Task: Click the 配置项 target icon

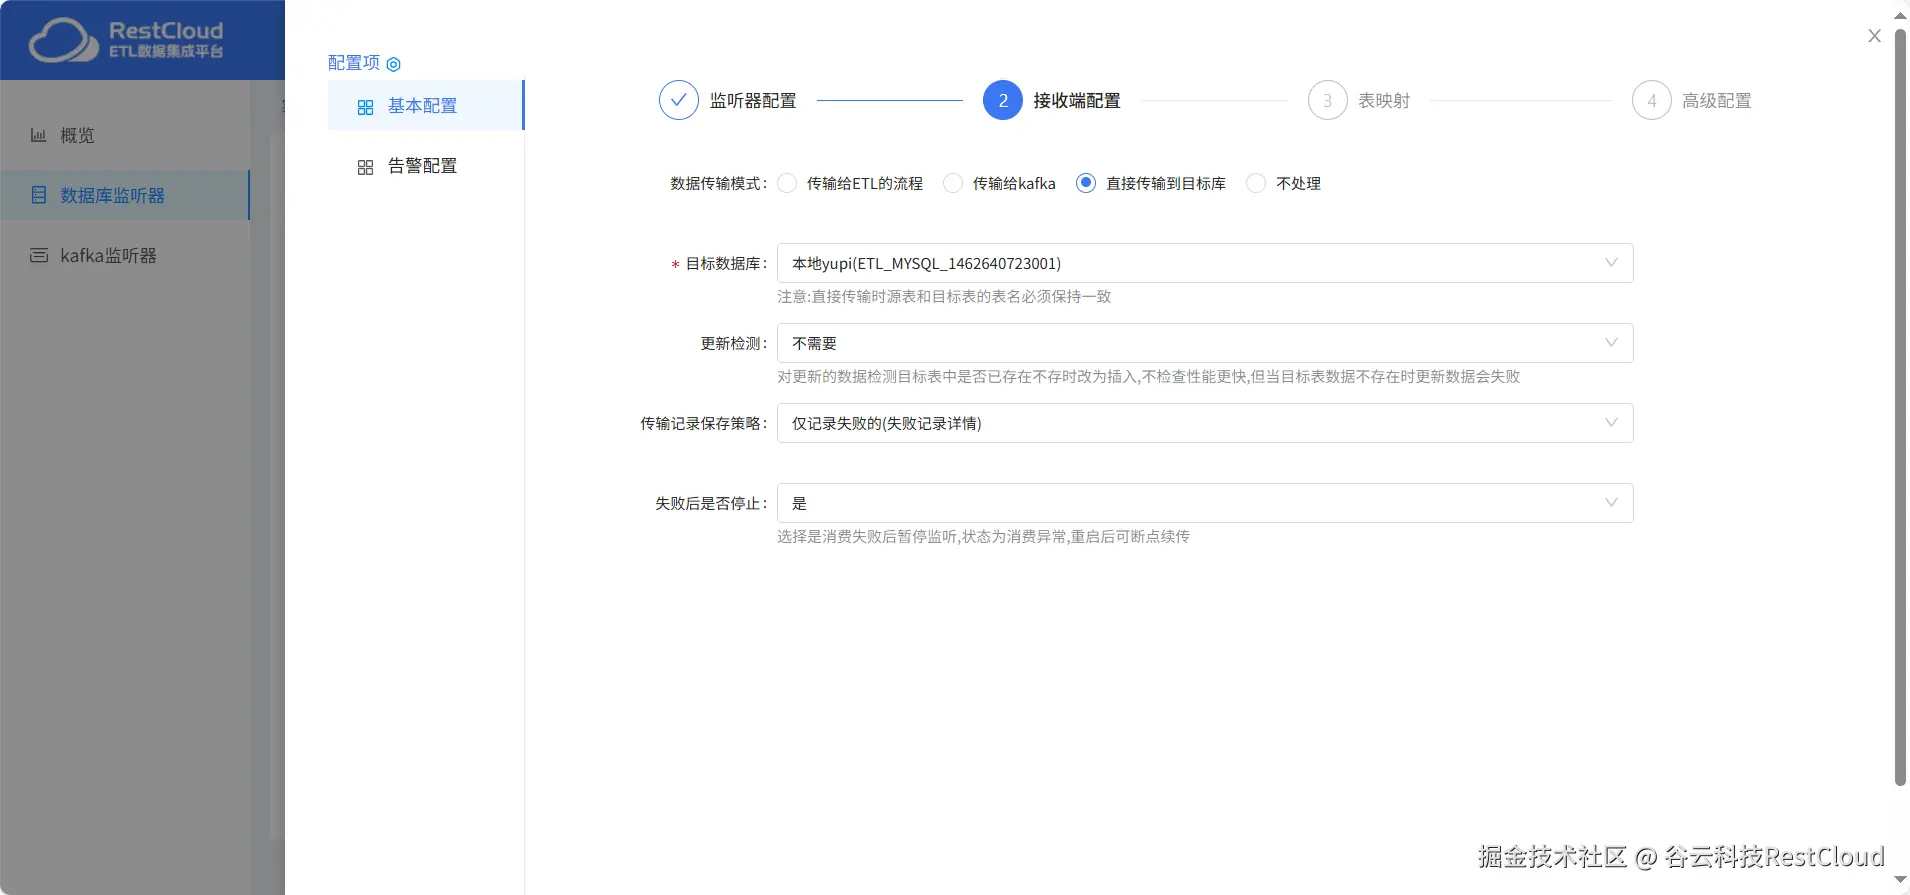Action: (394, 64)
